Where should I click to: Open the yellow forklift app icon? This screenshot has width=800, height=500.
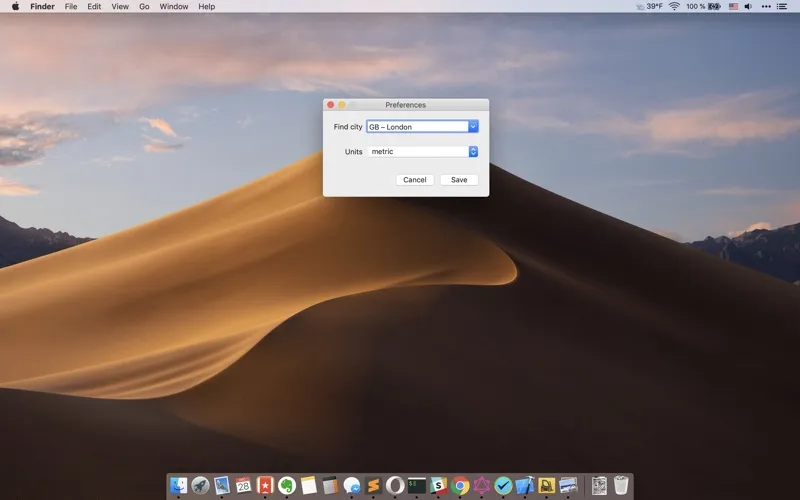coord(546,485)
